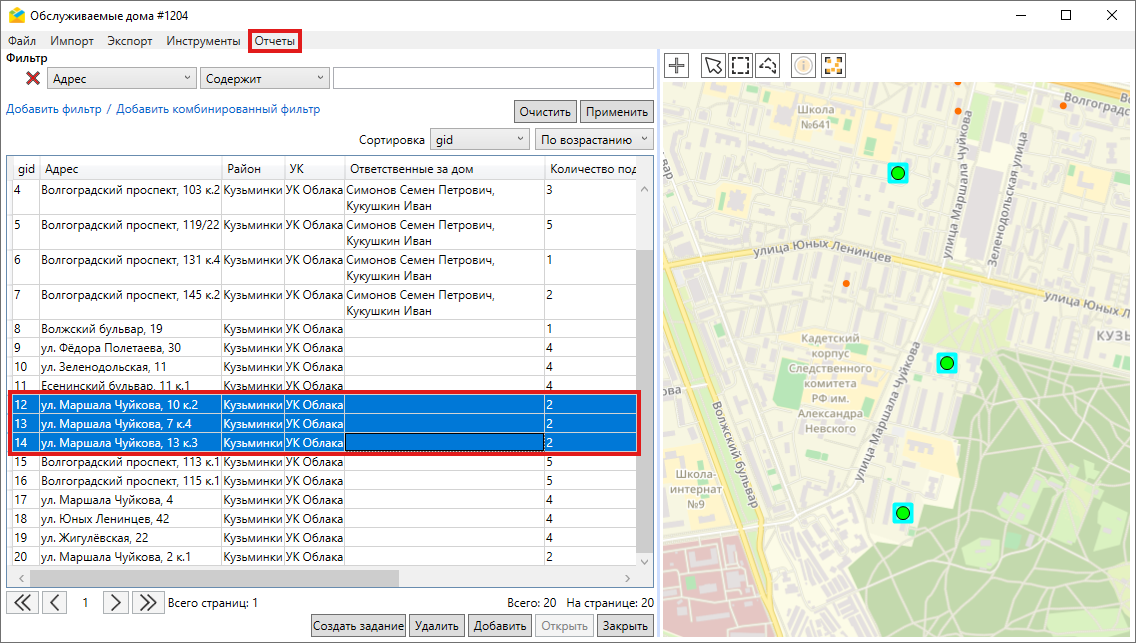Viewport: 1136px width, 643px height.
Task: Click the filter value text field
Action: tap(492, 78)
